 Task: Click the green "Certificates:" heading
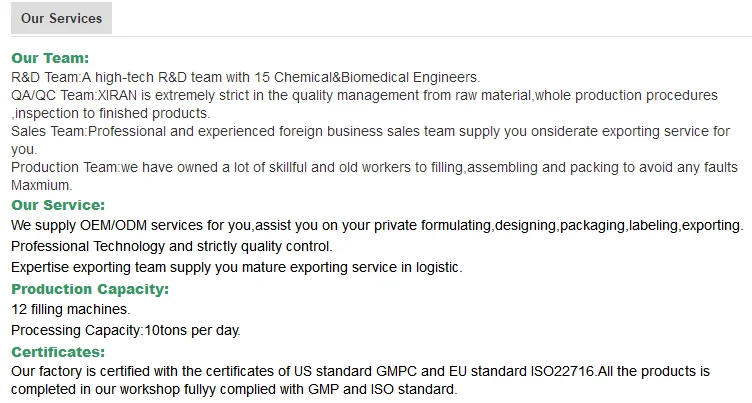click(x=58, y=352)
